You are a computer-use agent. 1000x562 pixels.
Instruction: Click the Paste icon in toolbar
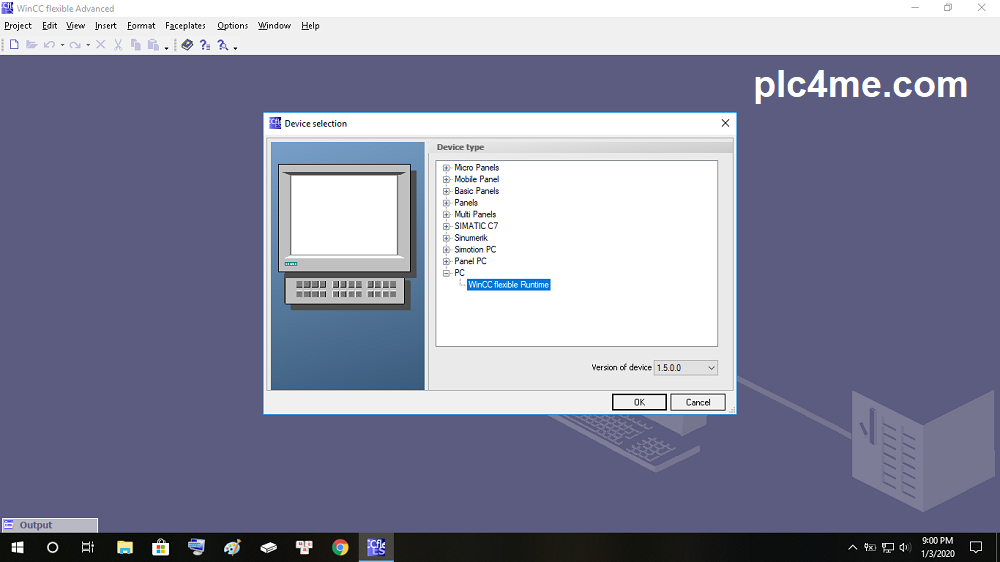153,45
